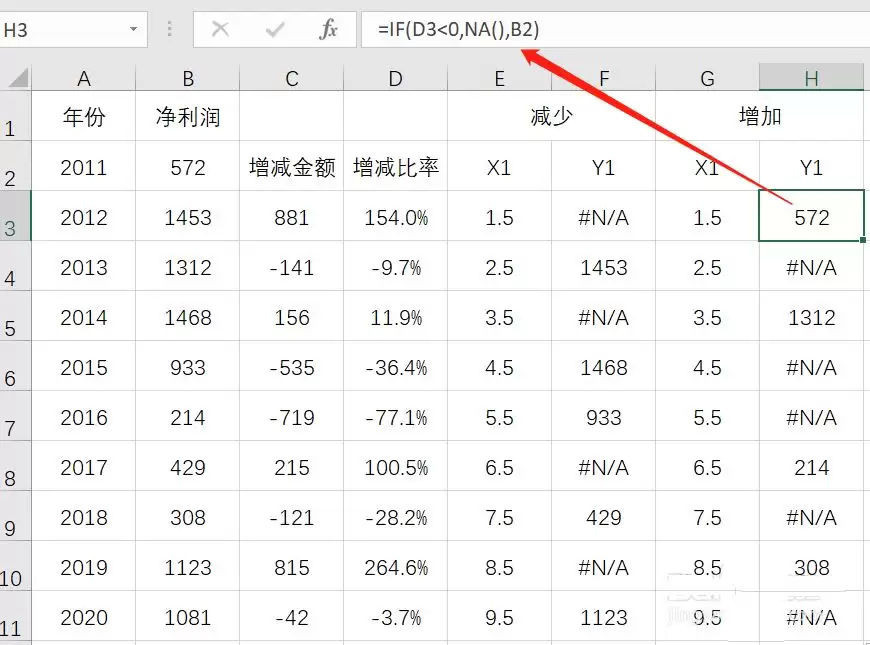The height and width of the screenshot is (645, 870).
Task: Click into the formula bar text =IF(D3<0,NA(),B2)
Action: click(x=458, y=29)
